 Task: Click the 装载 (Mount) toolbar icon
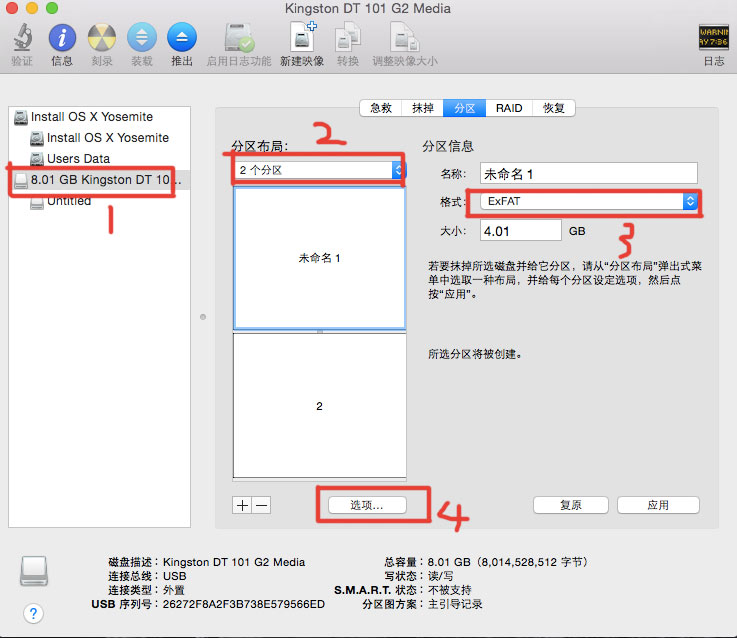[142, 39]
